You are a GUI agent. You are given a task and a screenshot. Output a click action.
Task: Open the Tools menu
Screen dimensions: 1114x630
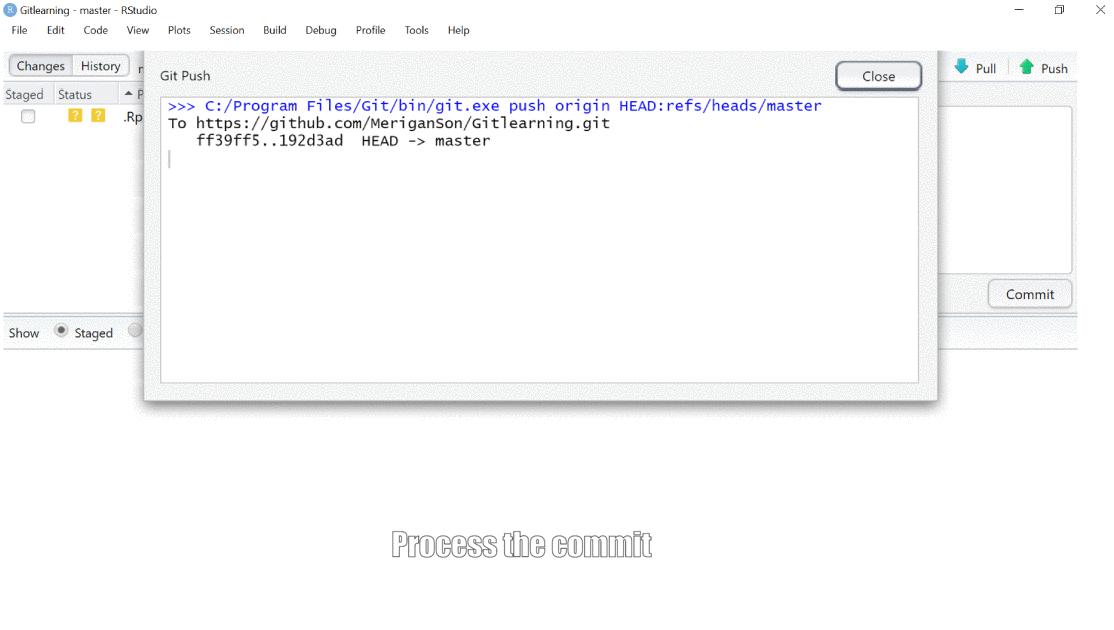[416, 30]
